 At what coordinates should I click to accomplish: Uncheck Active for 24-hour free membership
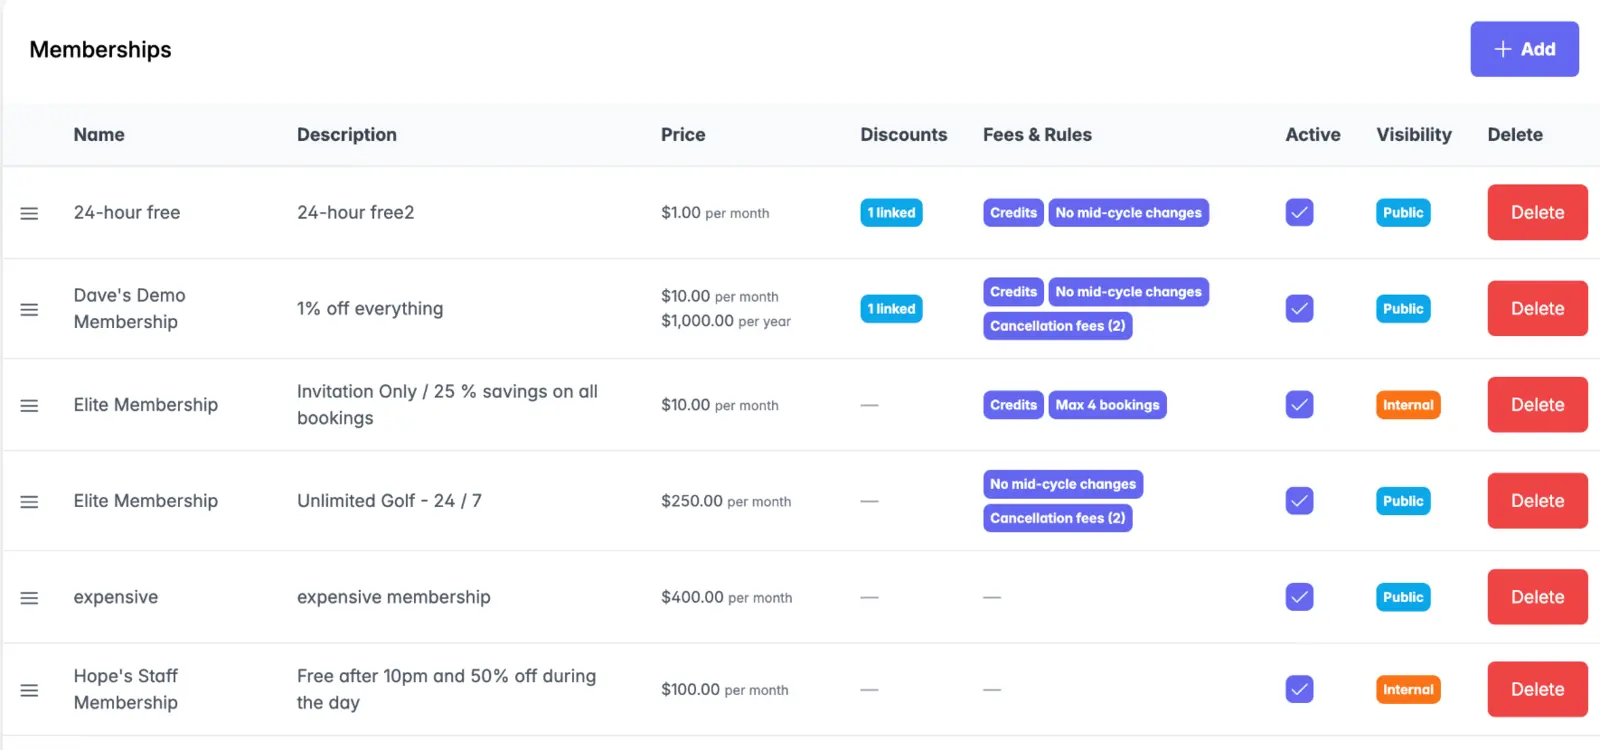click(x=1299, y=212)
